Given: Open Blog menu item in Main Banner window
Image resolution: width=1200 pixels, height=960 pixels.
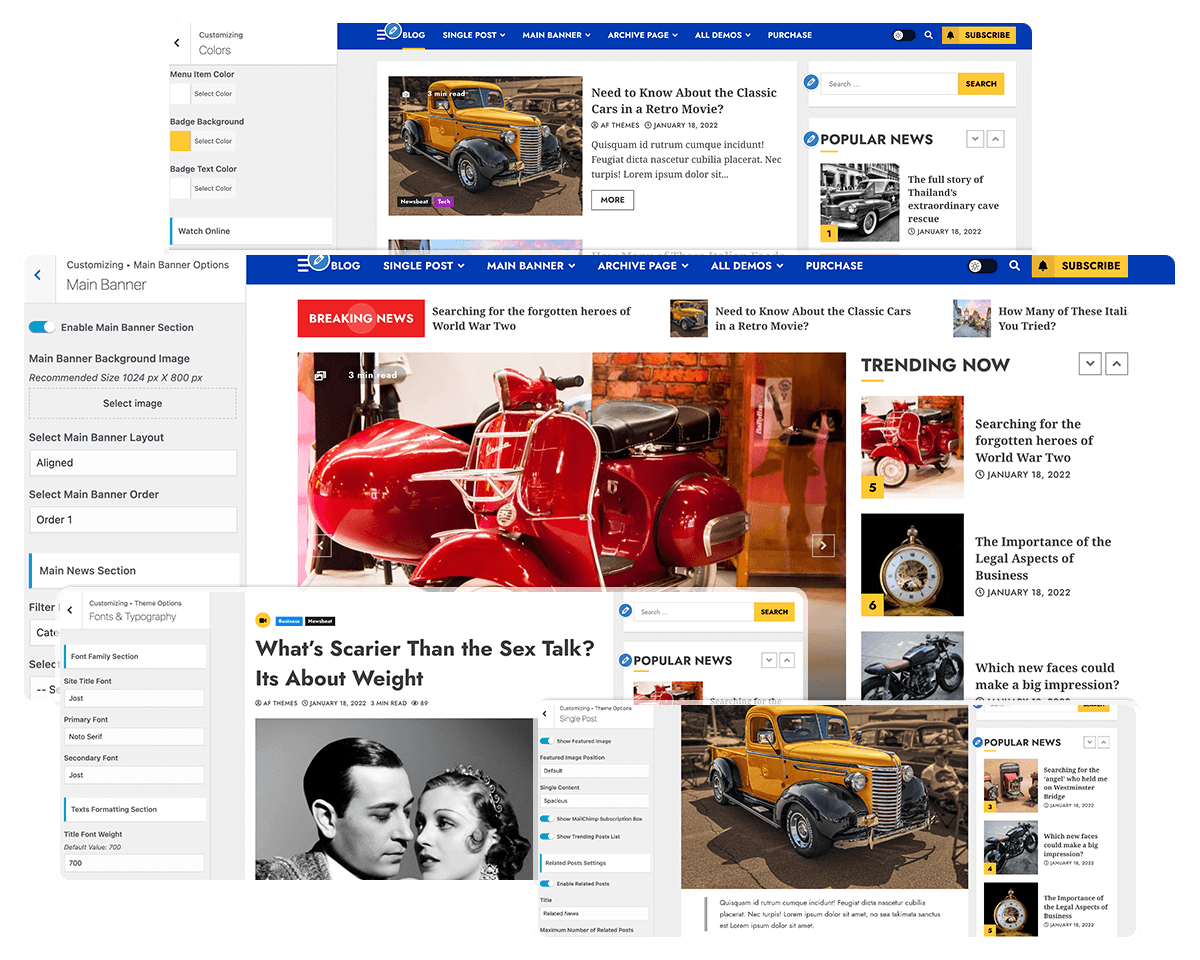Looking at the screenshot, I should [x=345, y=266].
